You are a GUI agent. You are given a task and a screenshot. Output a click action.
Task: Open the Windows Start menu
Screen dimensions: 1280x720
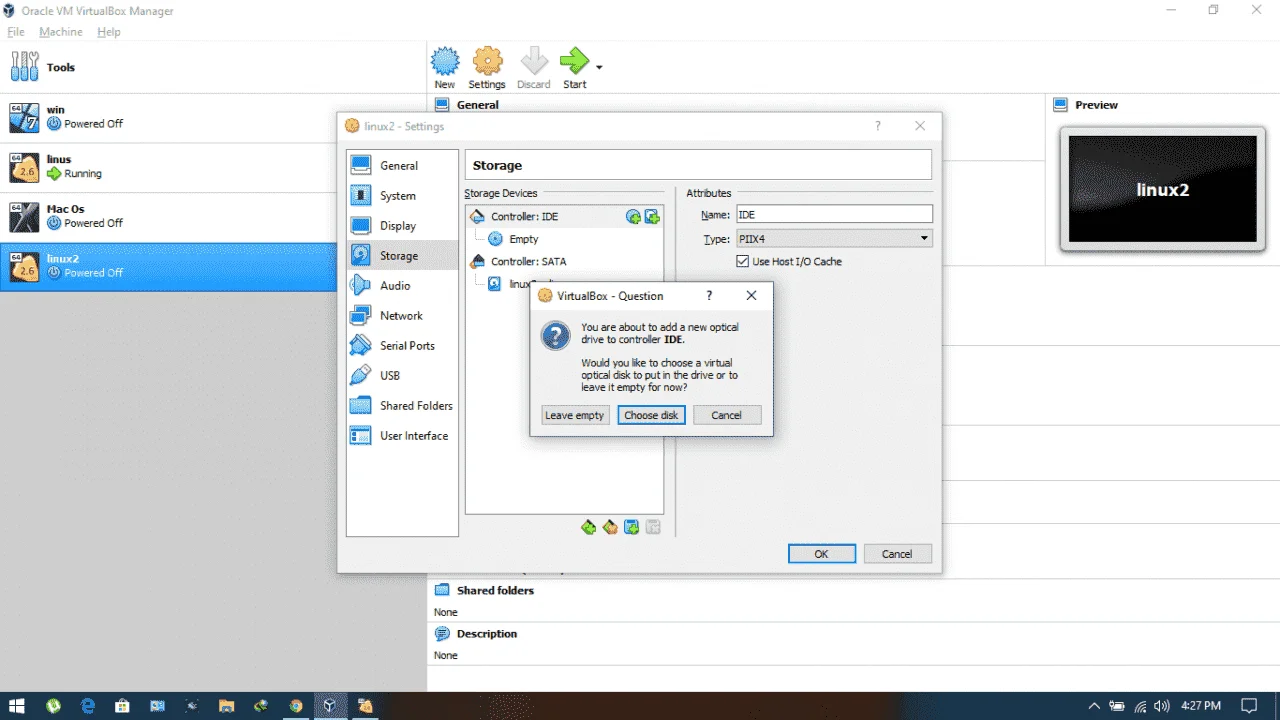point(18,706)
